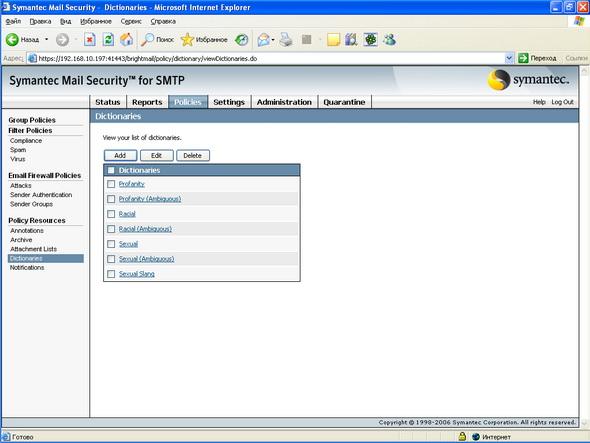Click the Print toolbar icon
The image size is (590, 443).
[x=286, y=40]
